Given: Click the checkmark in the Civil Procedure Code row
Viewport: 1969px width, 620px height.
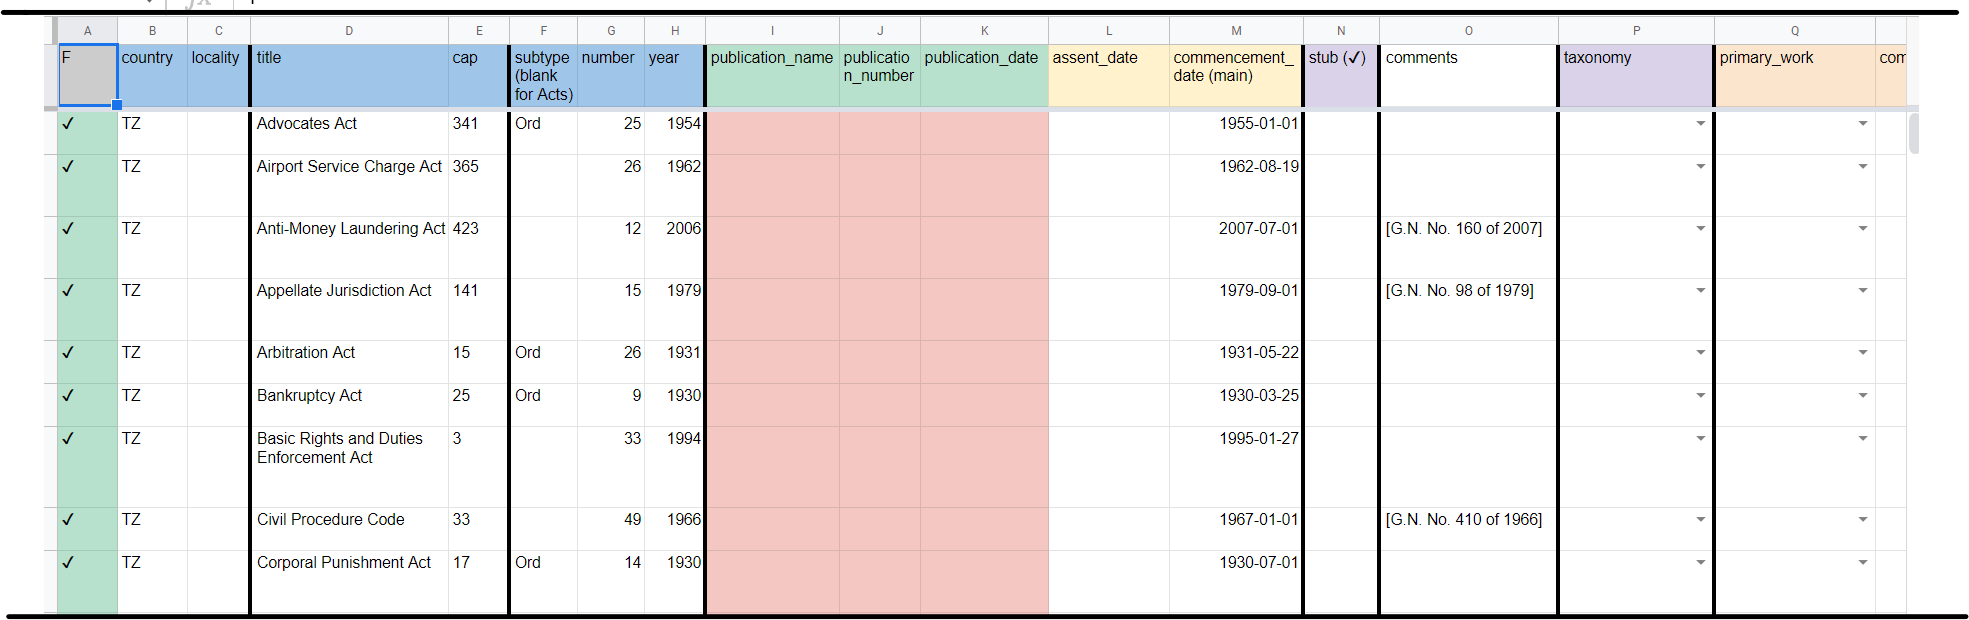Looking at the screenshot, I should pos(68,520).
